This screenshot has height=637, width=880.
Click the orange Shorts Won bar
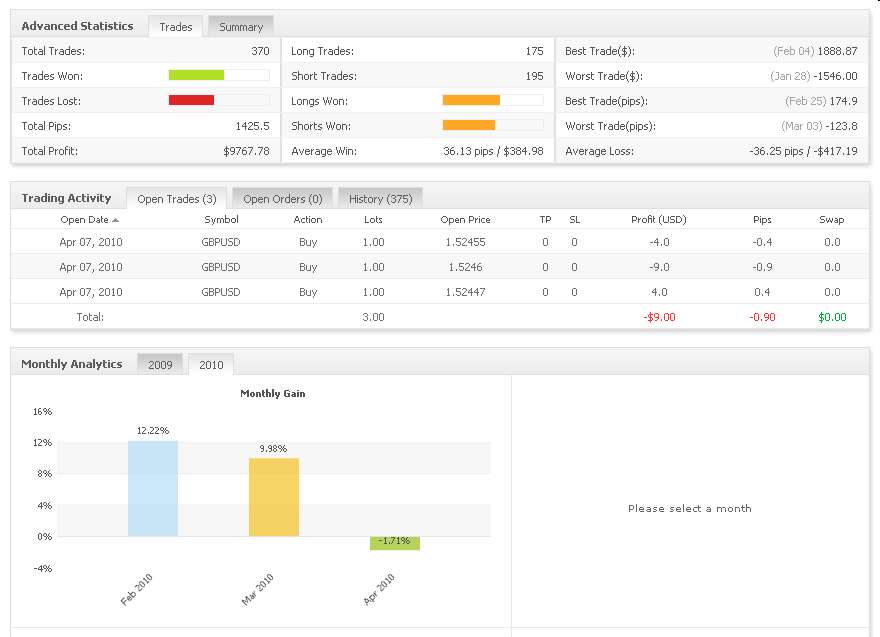[x=468, y=125]
